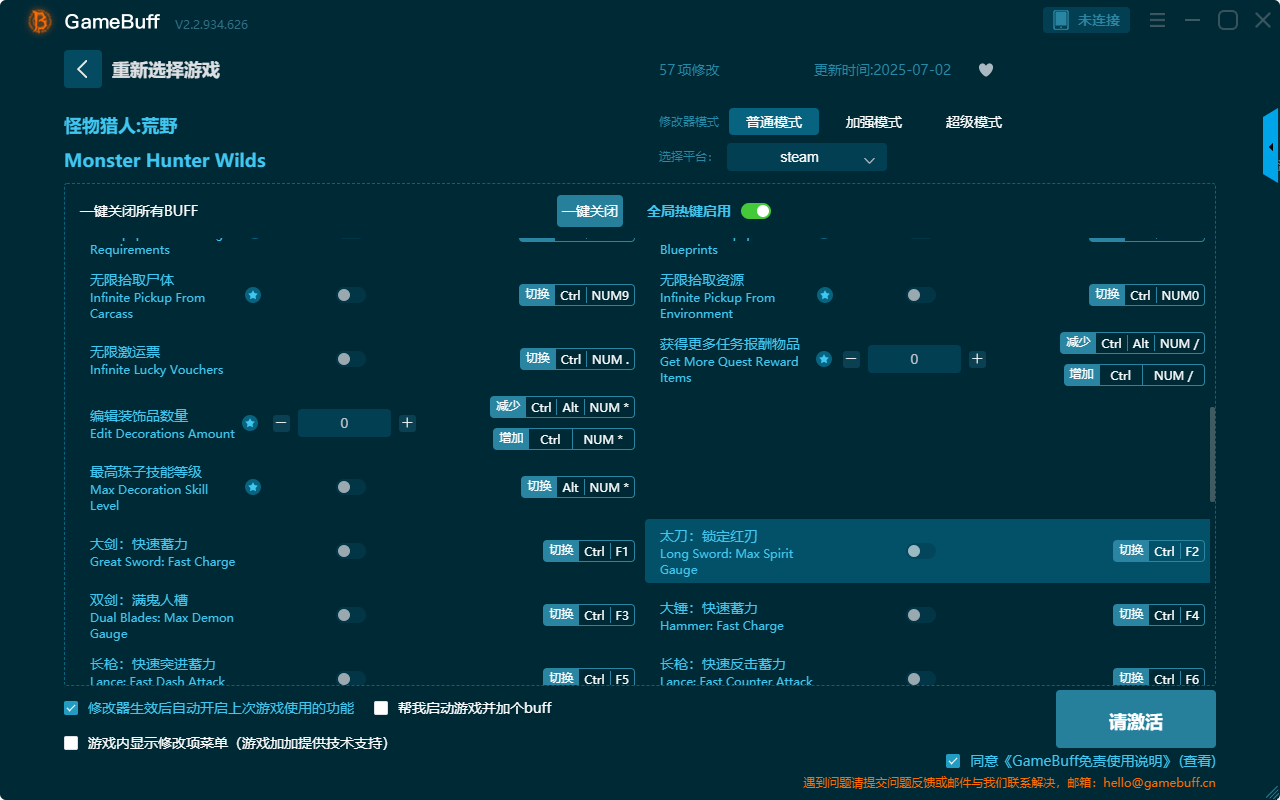Click the 一键关闭 button

coord(590,211)
